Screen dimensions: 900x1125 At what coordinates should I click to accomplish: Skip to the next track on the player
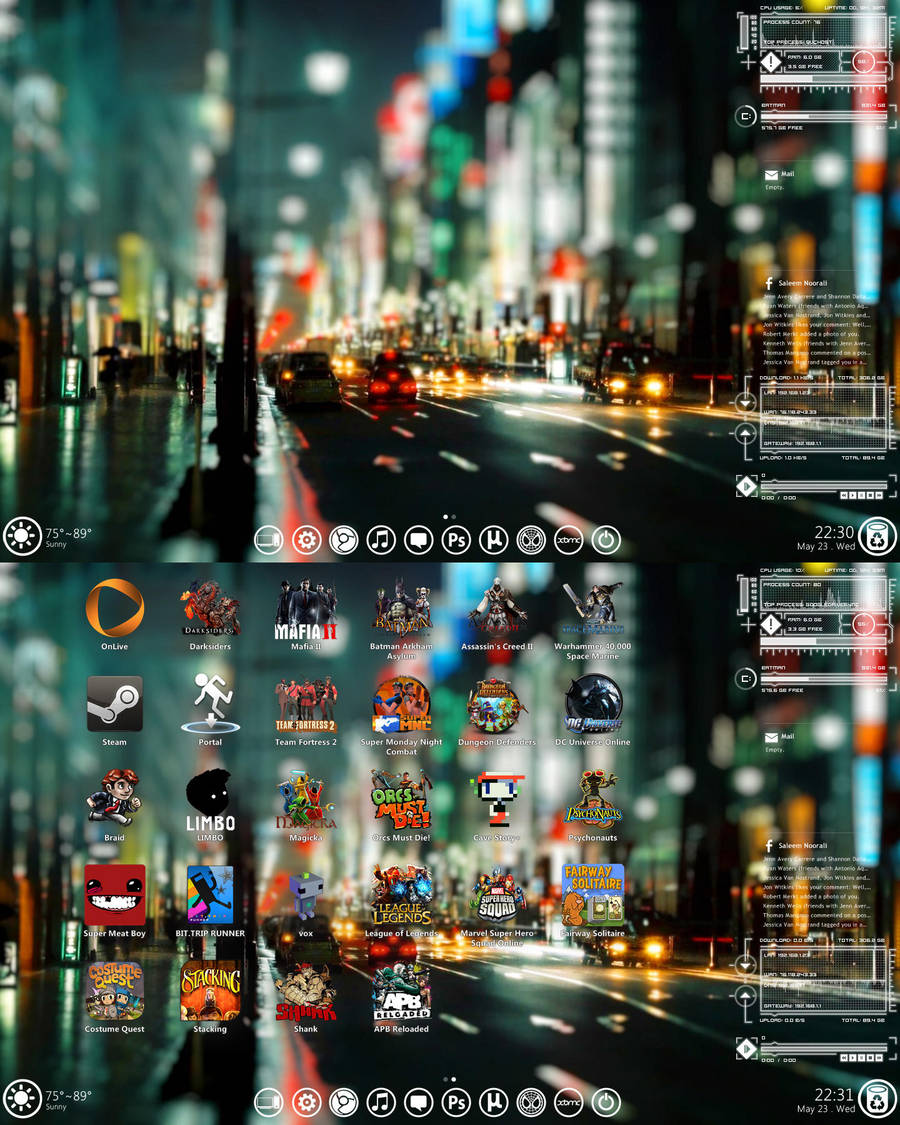tap(877, 496)
